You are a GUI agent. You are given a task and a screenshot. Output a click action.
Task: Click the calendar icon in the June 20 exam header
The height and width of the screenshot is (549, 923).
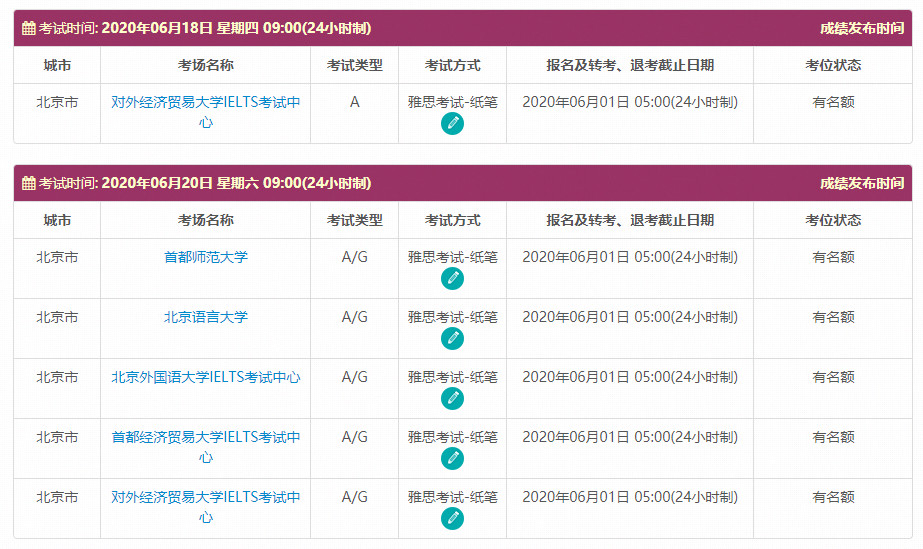click(28, 184)
